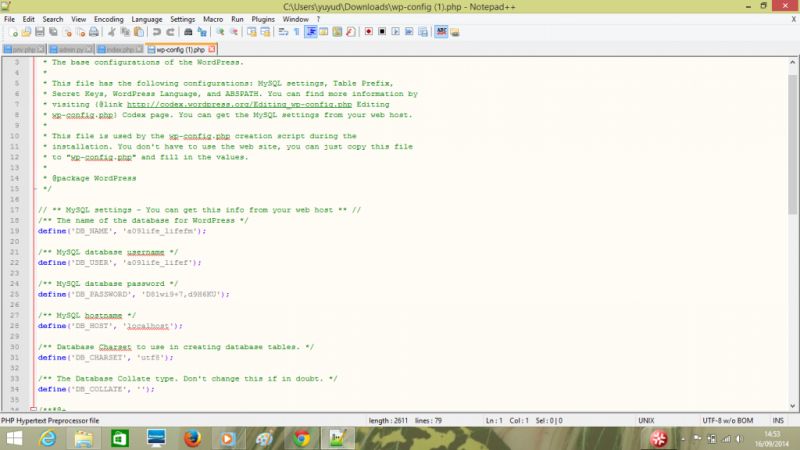Zoom out with the magnifier minus icon
This screenshot has height=450, width=800.
point(234,32)
